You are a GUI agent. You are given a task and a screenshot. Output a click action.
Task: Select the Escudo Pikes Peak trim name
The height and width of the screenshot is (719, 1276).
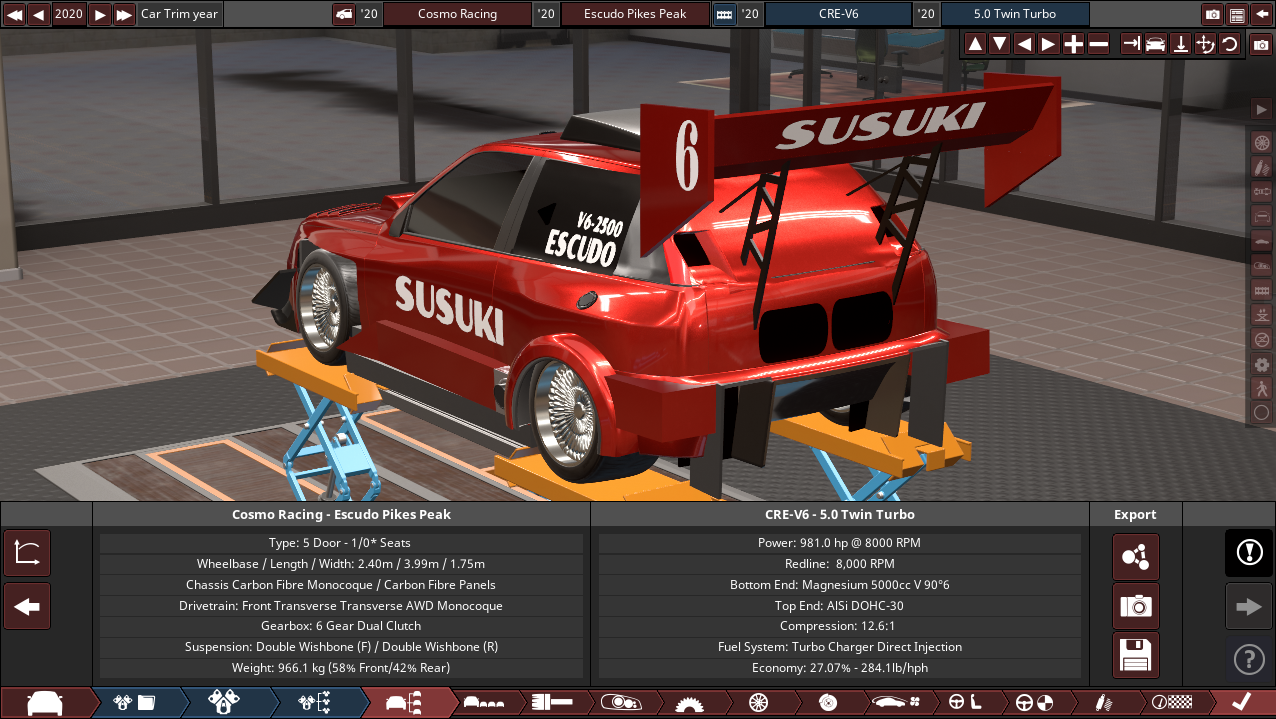pyautogui.click(x=635, y=14)
